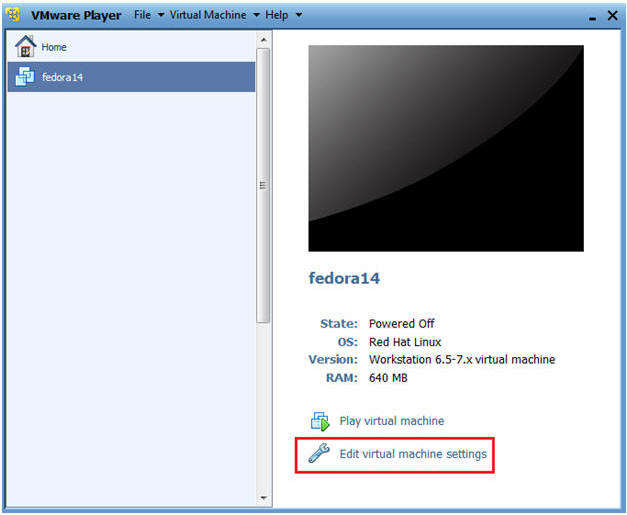Viewport: 627px width, 515px height.
Task: Open the Virtual Machine menu
Action: (x=208, y=15)
